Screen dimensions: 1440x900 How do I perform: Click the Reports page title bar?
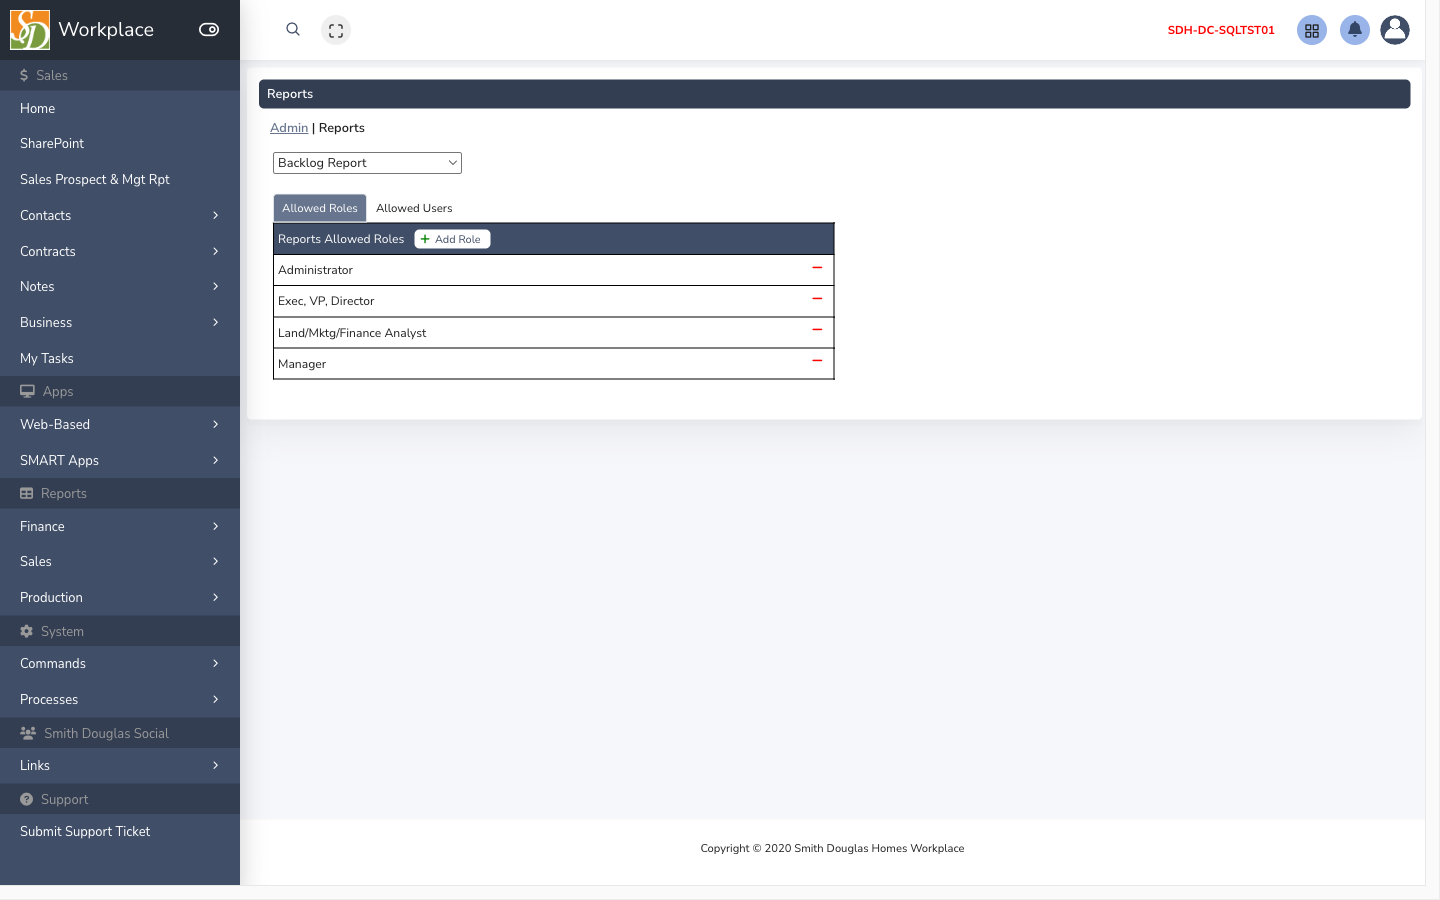pyautogui.click(x=834, y=94)
